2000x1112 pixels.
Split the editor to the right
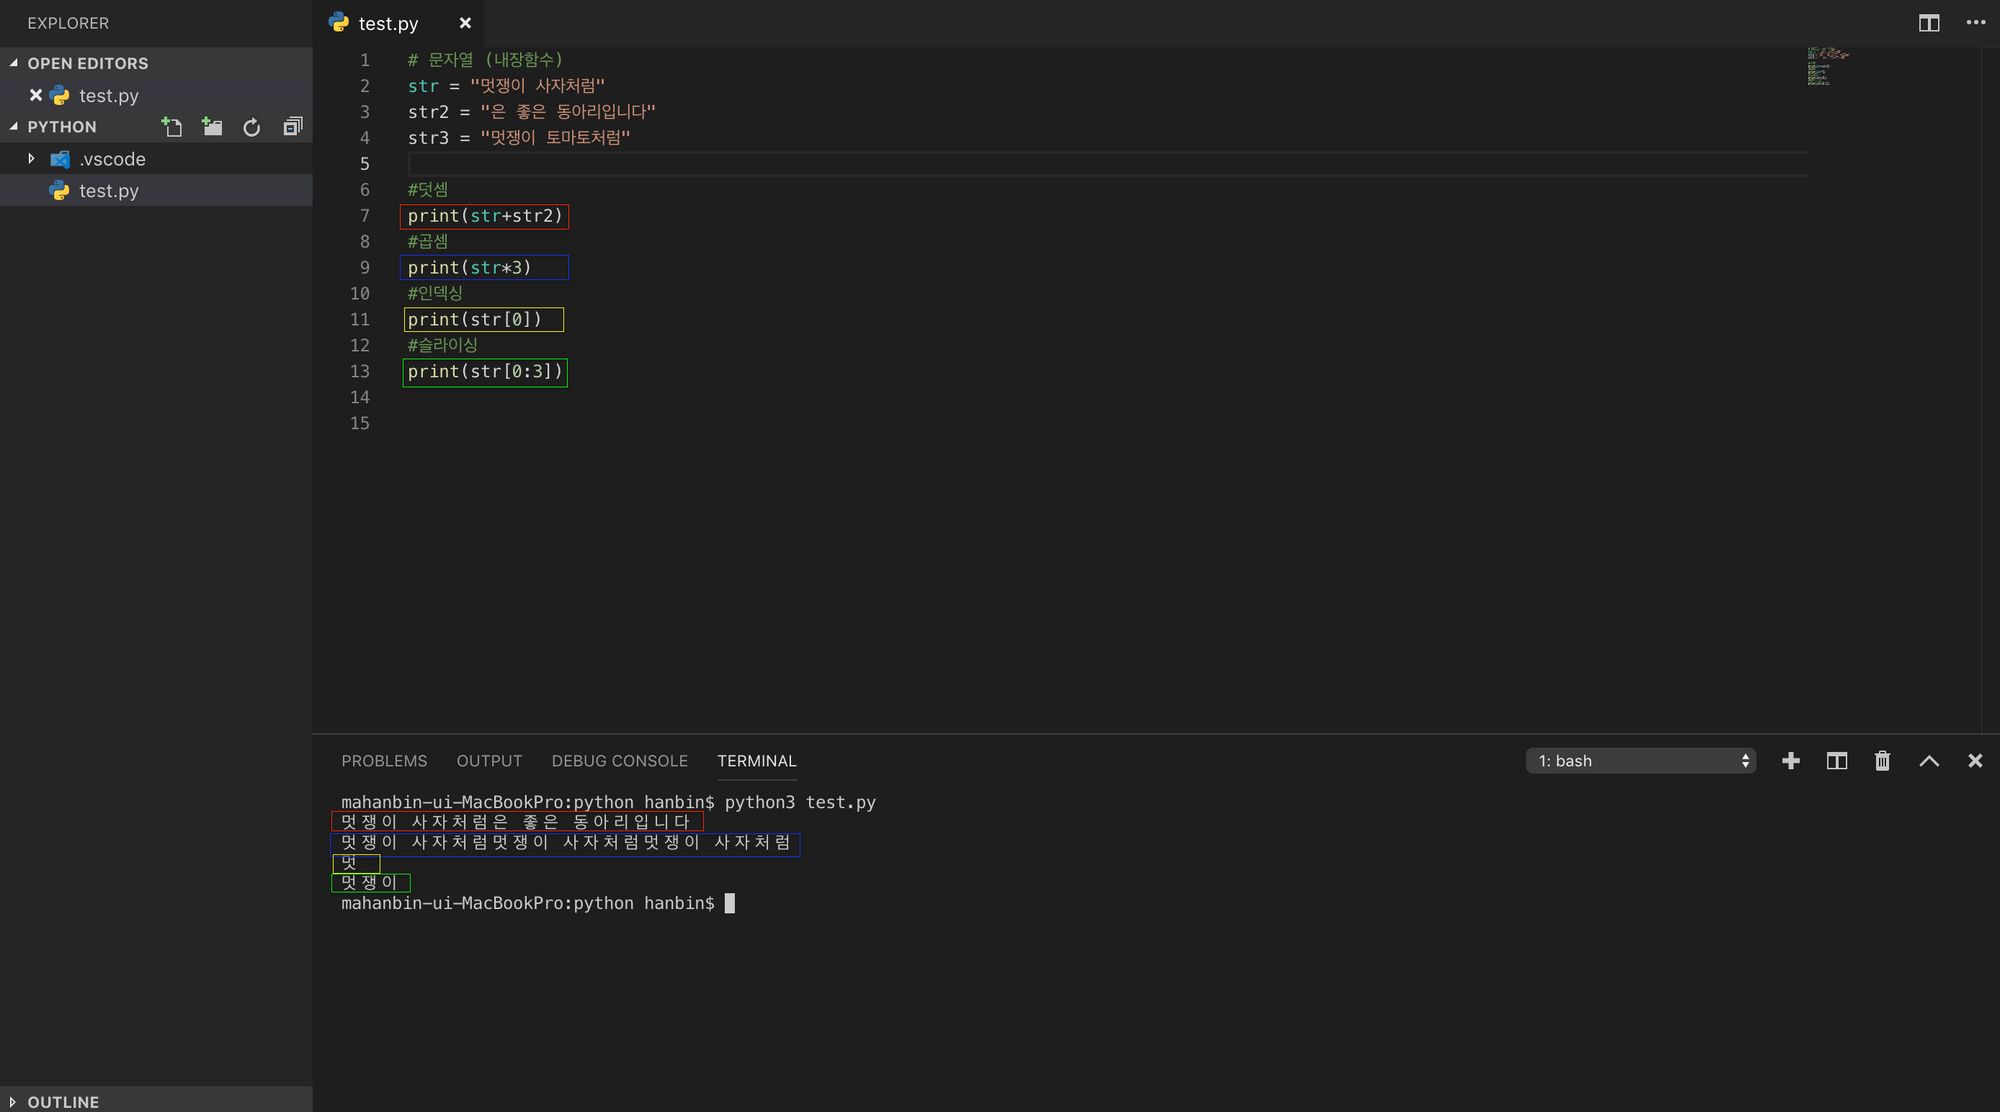click(x=1929, y=23)
